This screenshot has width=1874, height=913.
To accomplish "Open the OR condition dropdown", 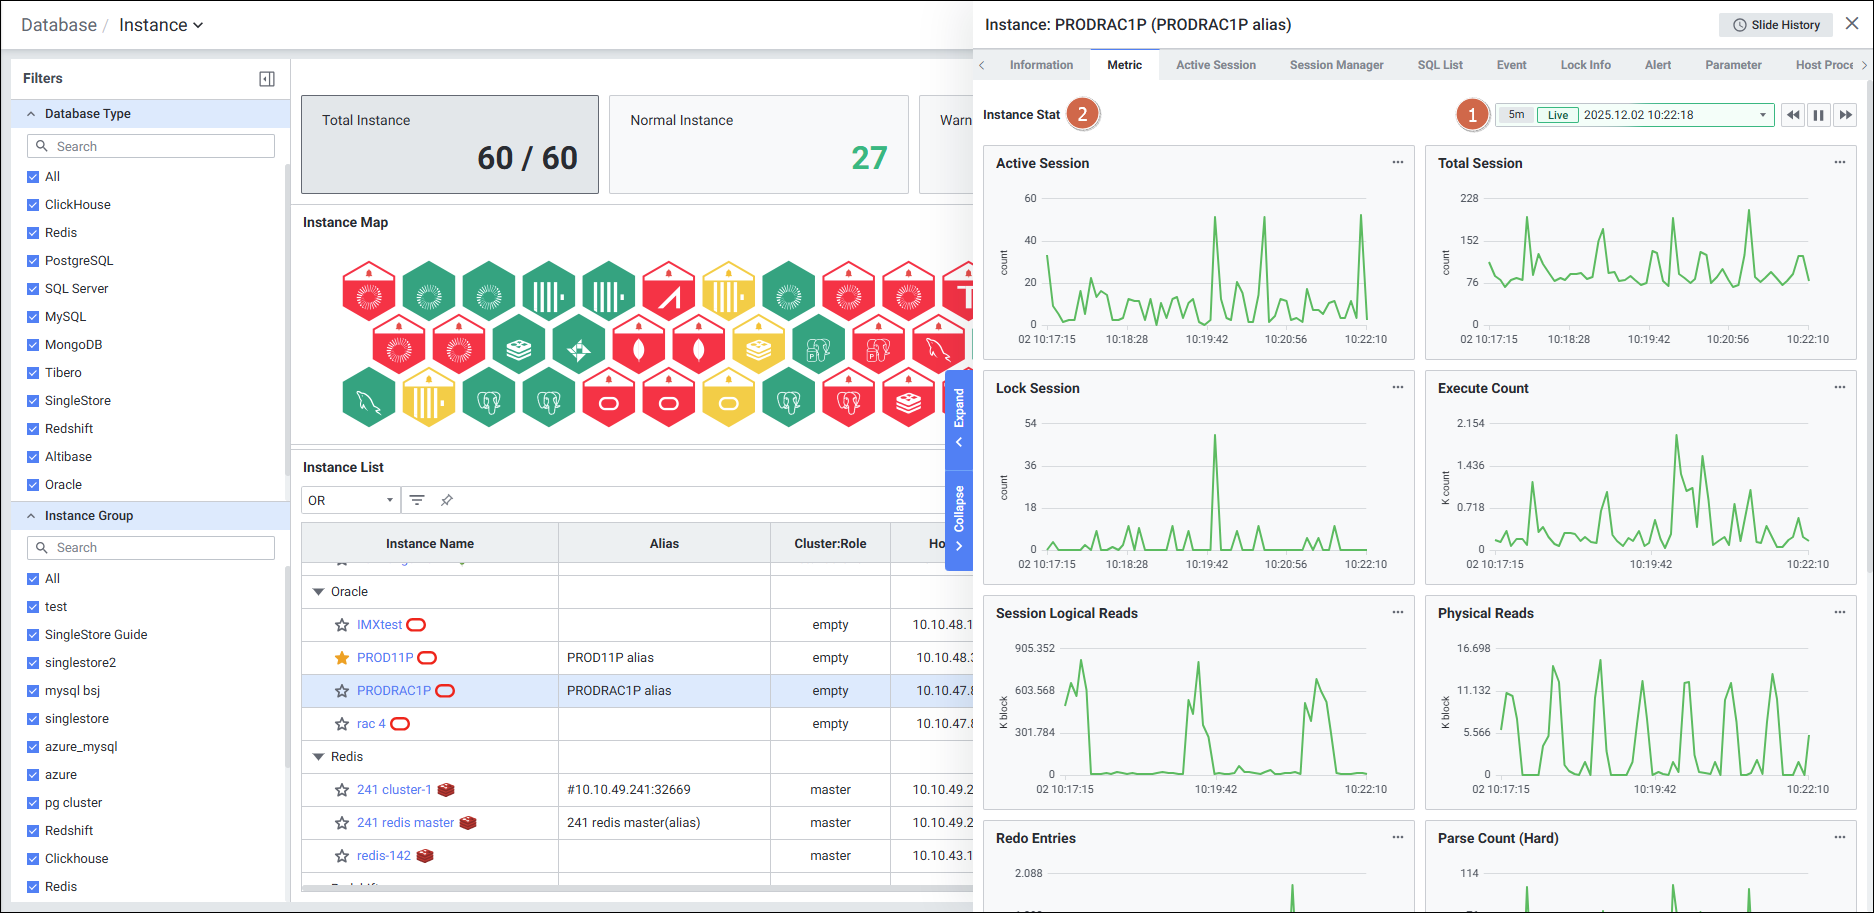I will [x=350, y=500].
